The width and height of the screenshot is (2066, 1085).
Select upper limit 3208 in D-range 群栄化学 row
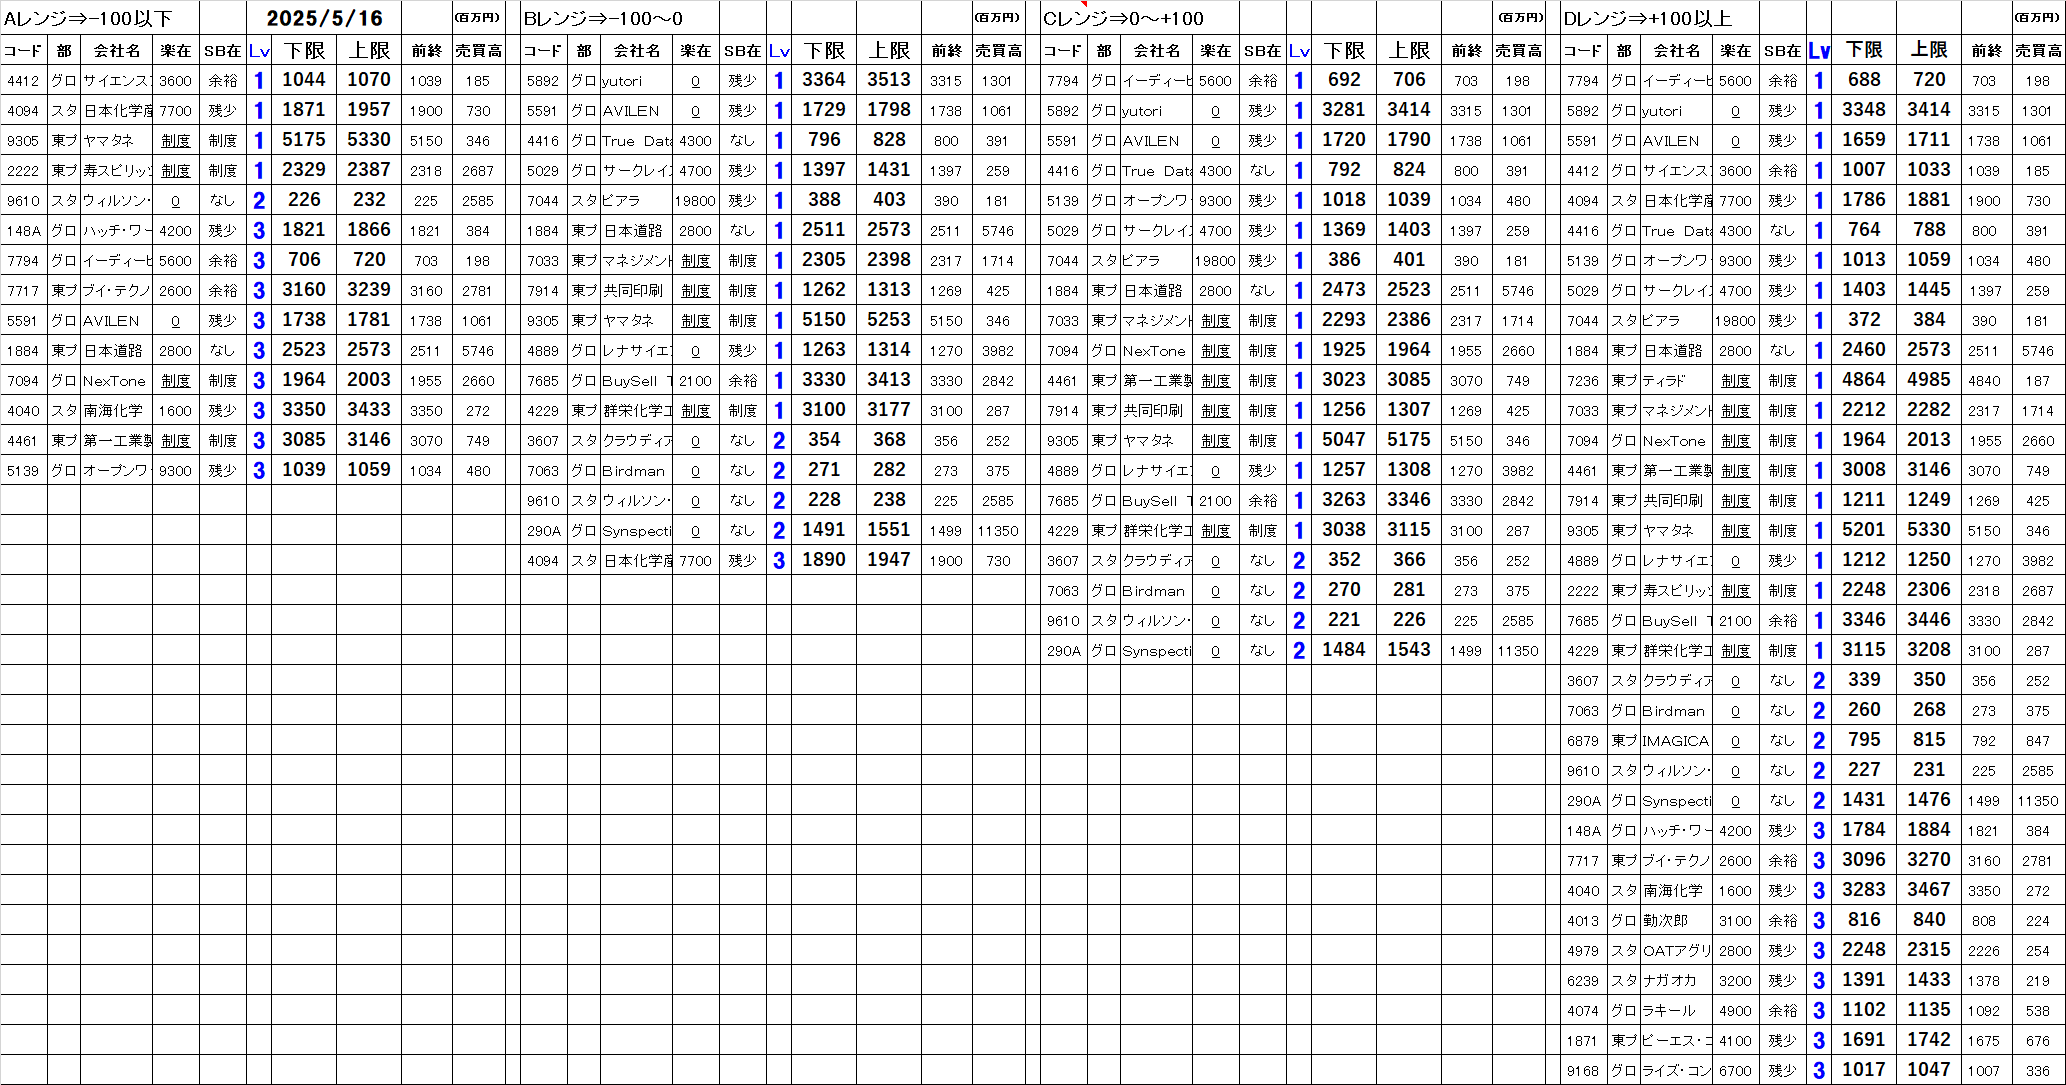pyautogui.click(x=1929, y=650)
